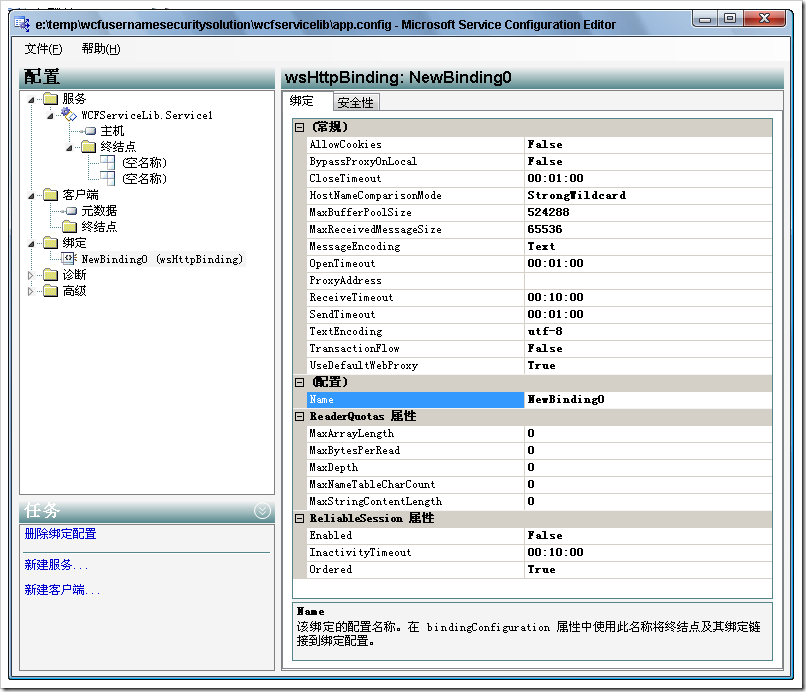Click the 新建服务... link

(x=57, y=565)
